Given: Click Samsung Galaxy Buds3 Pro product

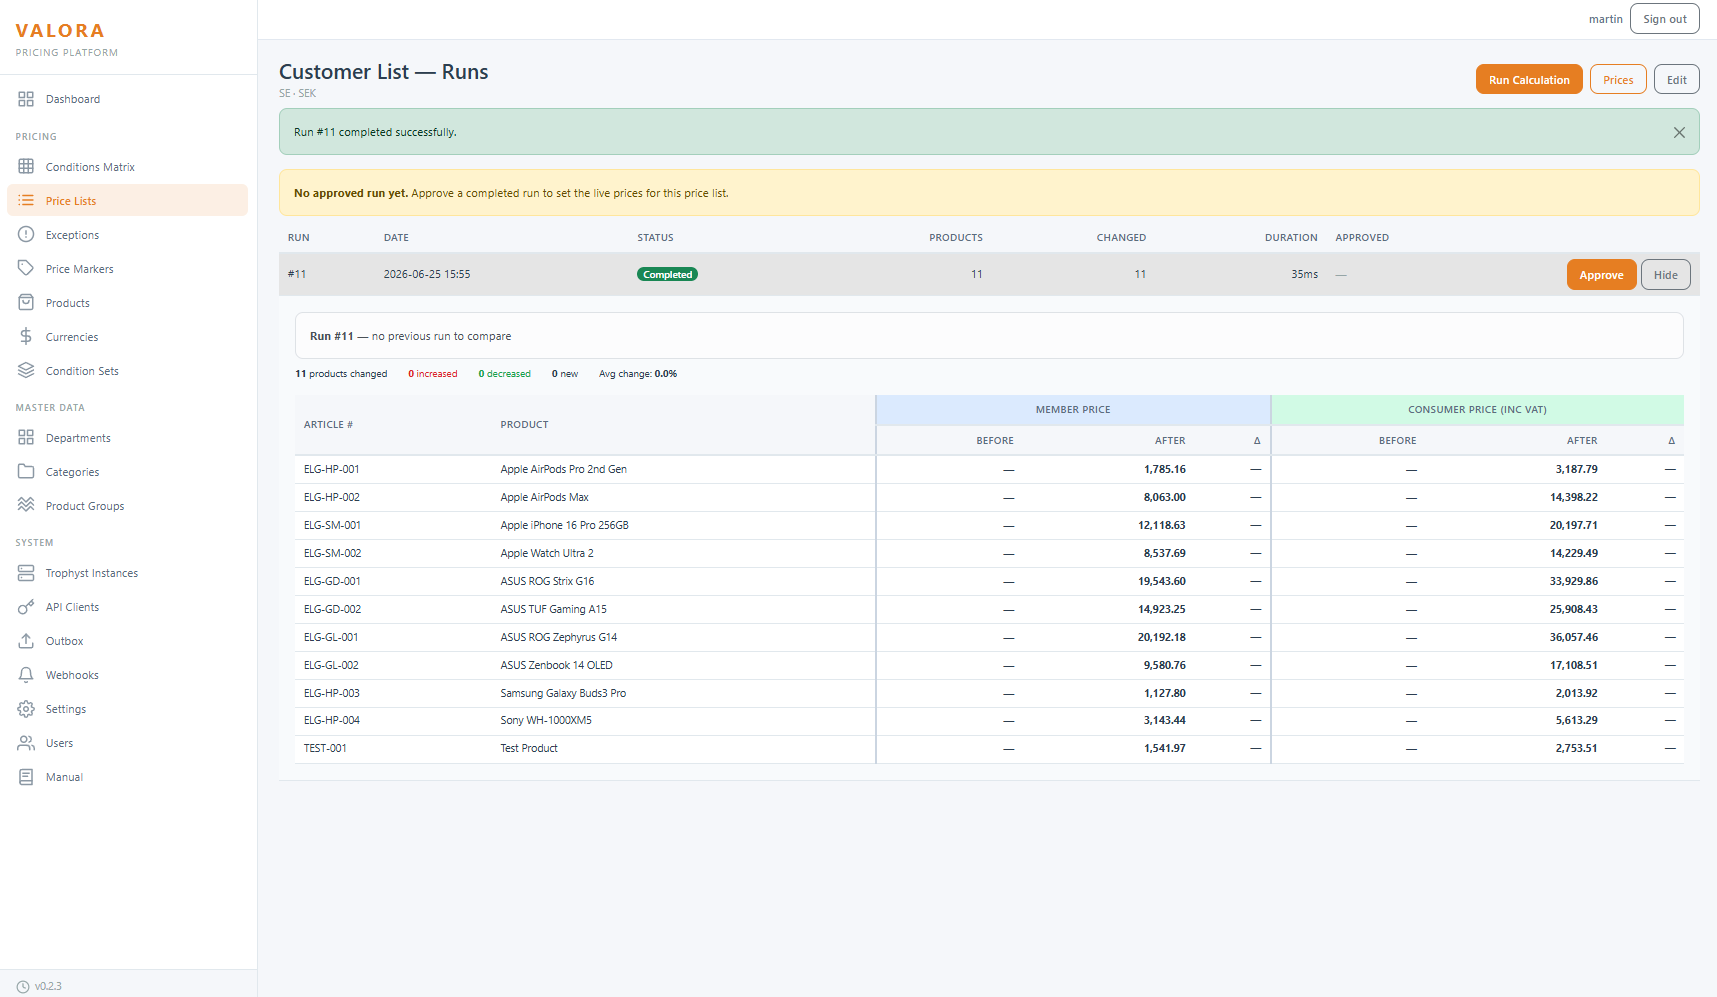Looking at the screenshot, I should 563,693.
